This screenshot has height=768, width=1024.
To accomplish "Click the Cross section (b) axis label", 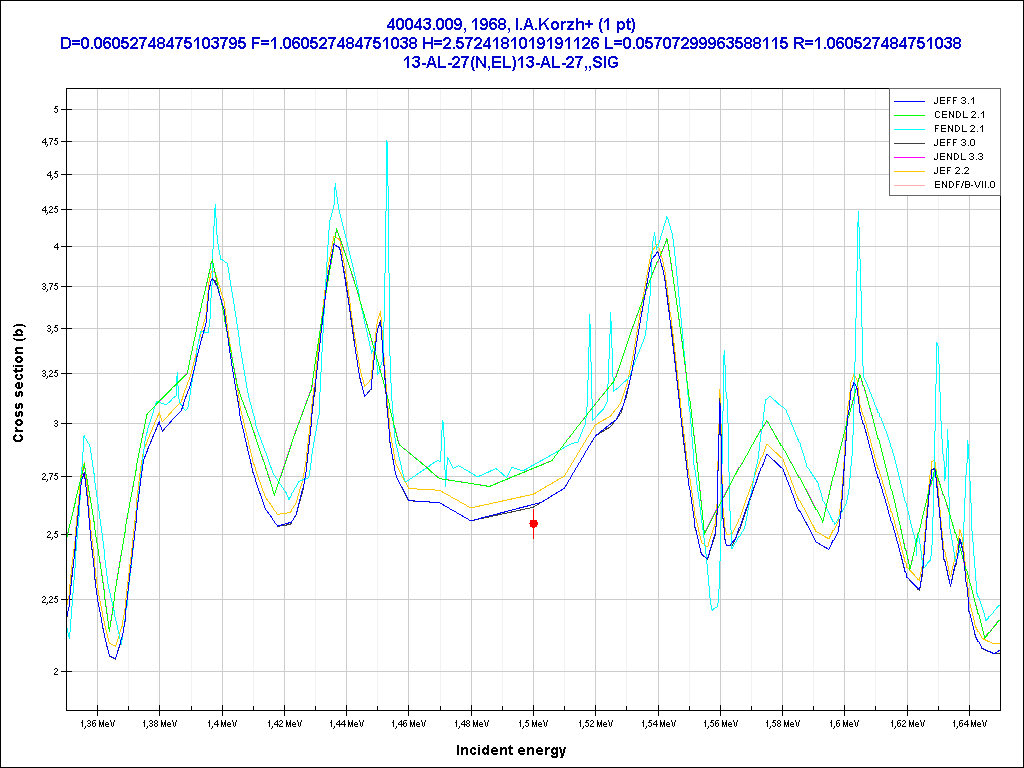I will point(18,384).
